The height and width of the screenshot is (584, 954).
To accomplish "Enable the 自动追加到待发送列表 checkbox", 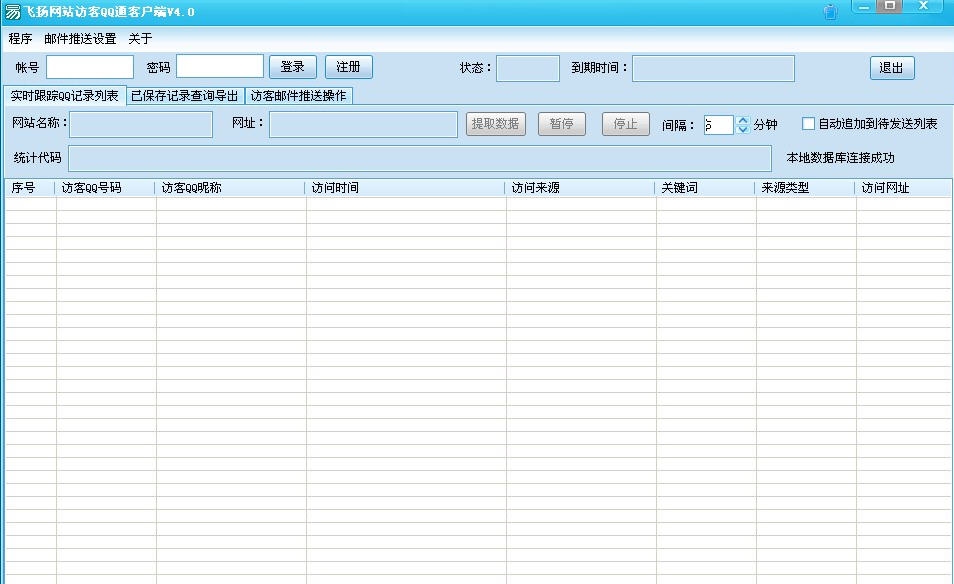I will click(x=808, y=123).
